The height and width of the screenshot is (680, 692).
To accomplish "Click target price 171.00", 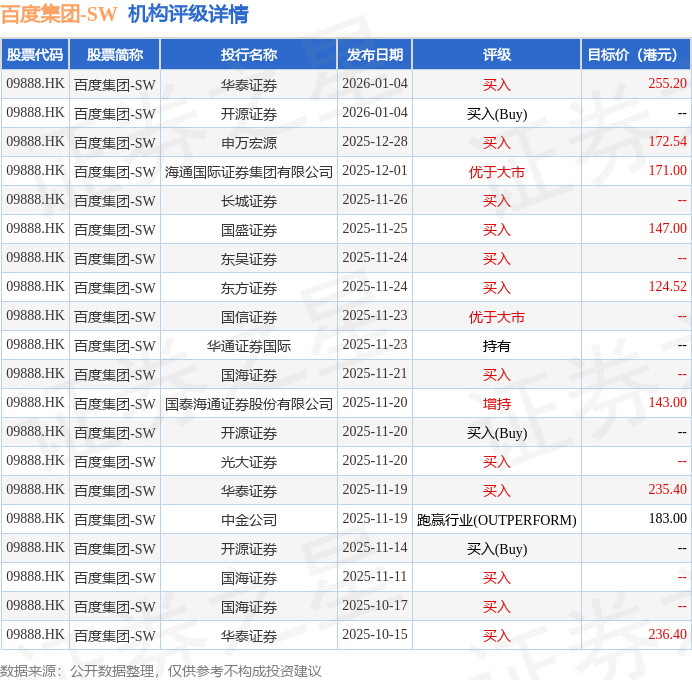I will coord(667,170).
